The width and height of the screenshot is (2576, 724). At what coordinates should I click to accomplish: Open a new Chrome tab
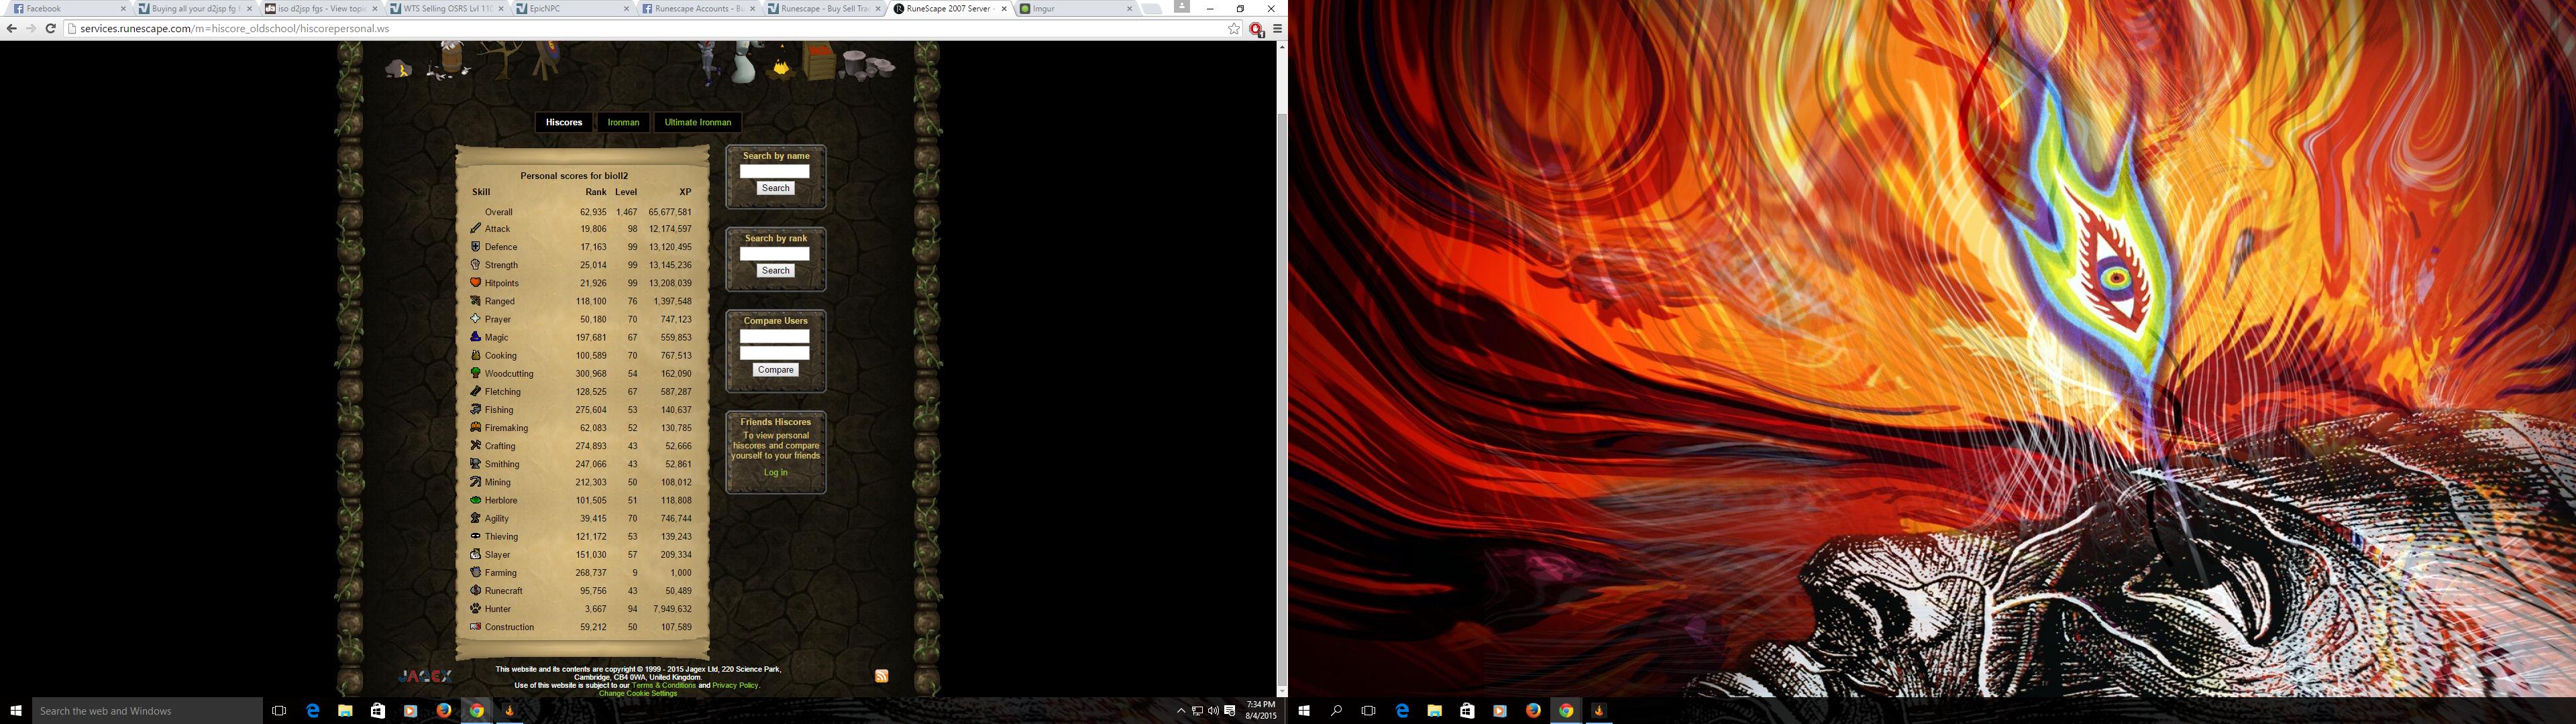1153,9
